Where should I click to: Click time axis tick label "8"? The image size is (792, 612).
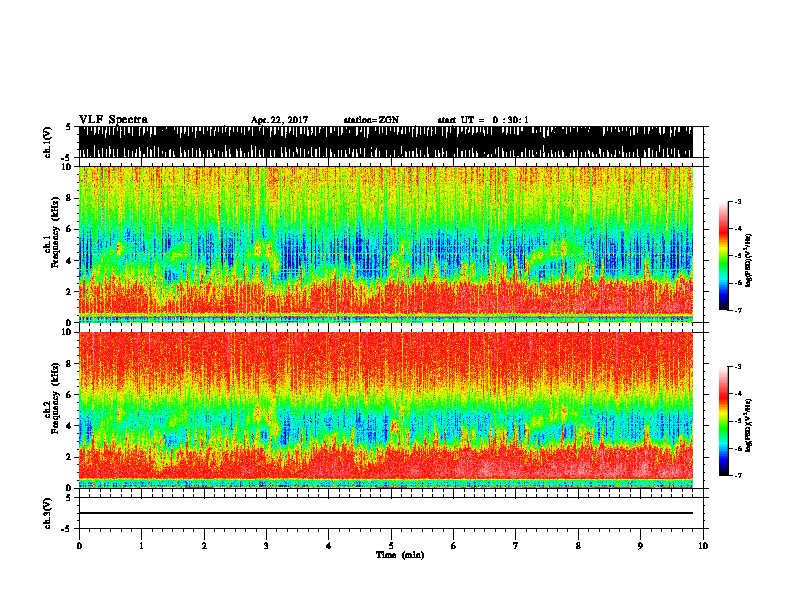(578, 546)
